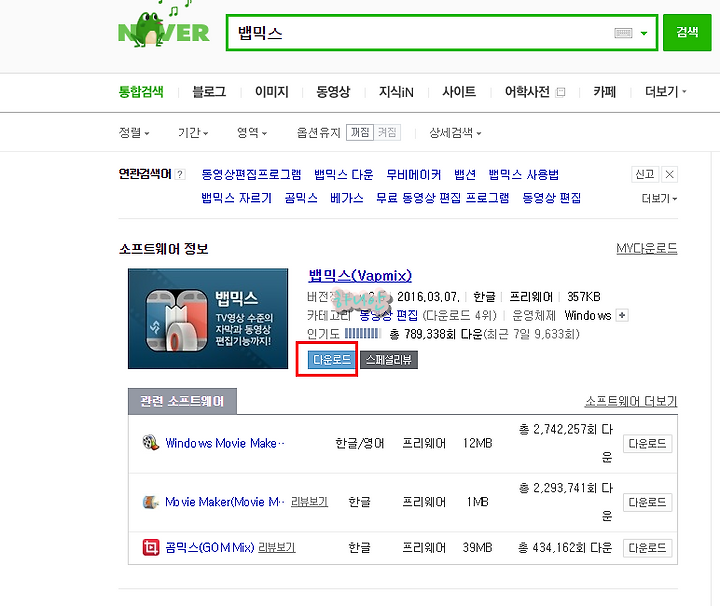This screenshot has height=606, width=720.
Task: Open the 곰믹스(GOM Mix) link
Action: pyautogui.click(x=210, y=547)
